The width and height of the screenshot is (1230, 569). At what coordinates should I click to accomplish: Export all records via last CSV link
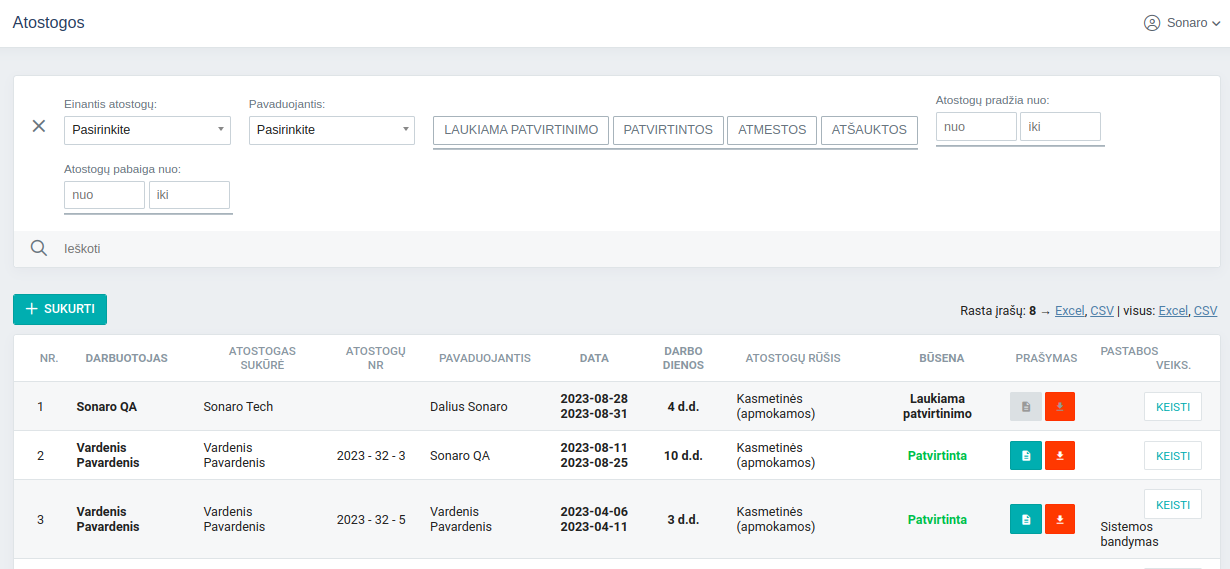[1205, 311]
